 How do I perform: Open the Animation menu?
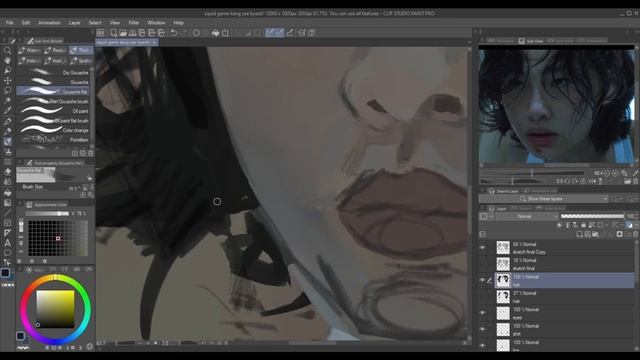point(49,23)
